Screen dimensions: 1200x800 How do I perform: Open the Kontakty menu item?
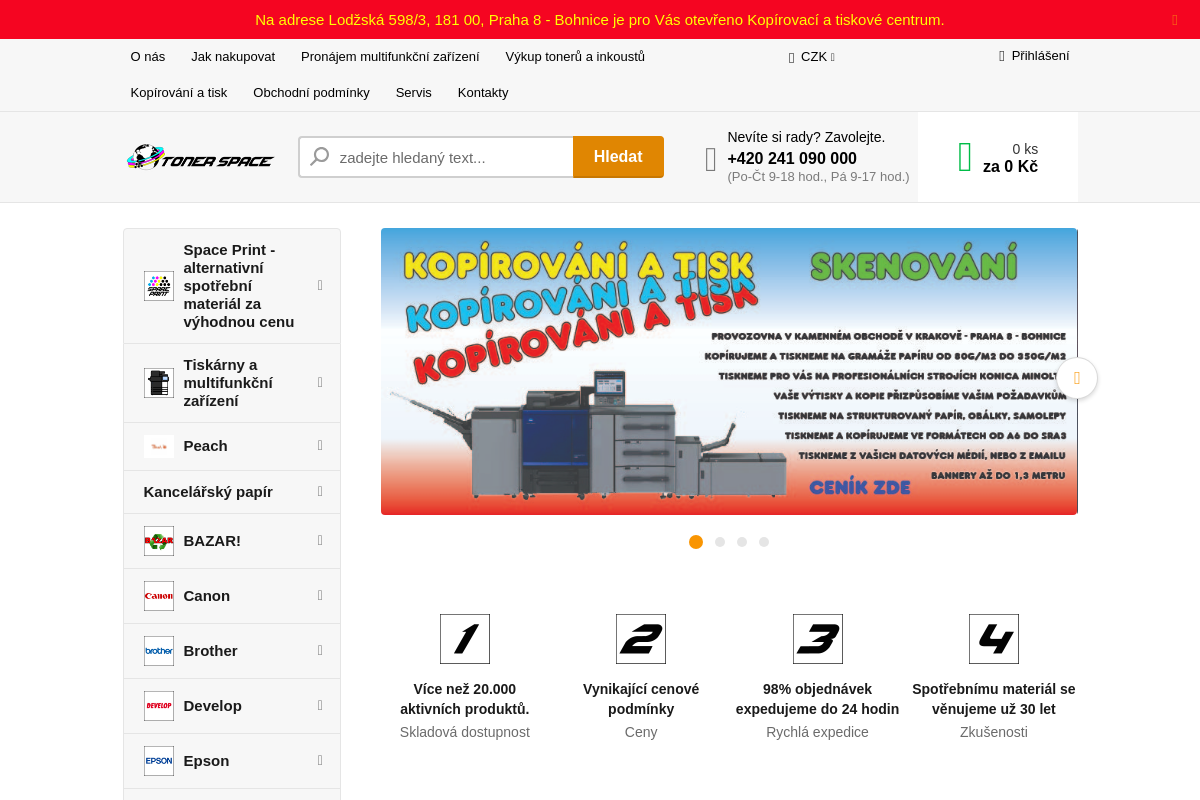click(483, 93)
